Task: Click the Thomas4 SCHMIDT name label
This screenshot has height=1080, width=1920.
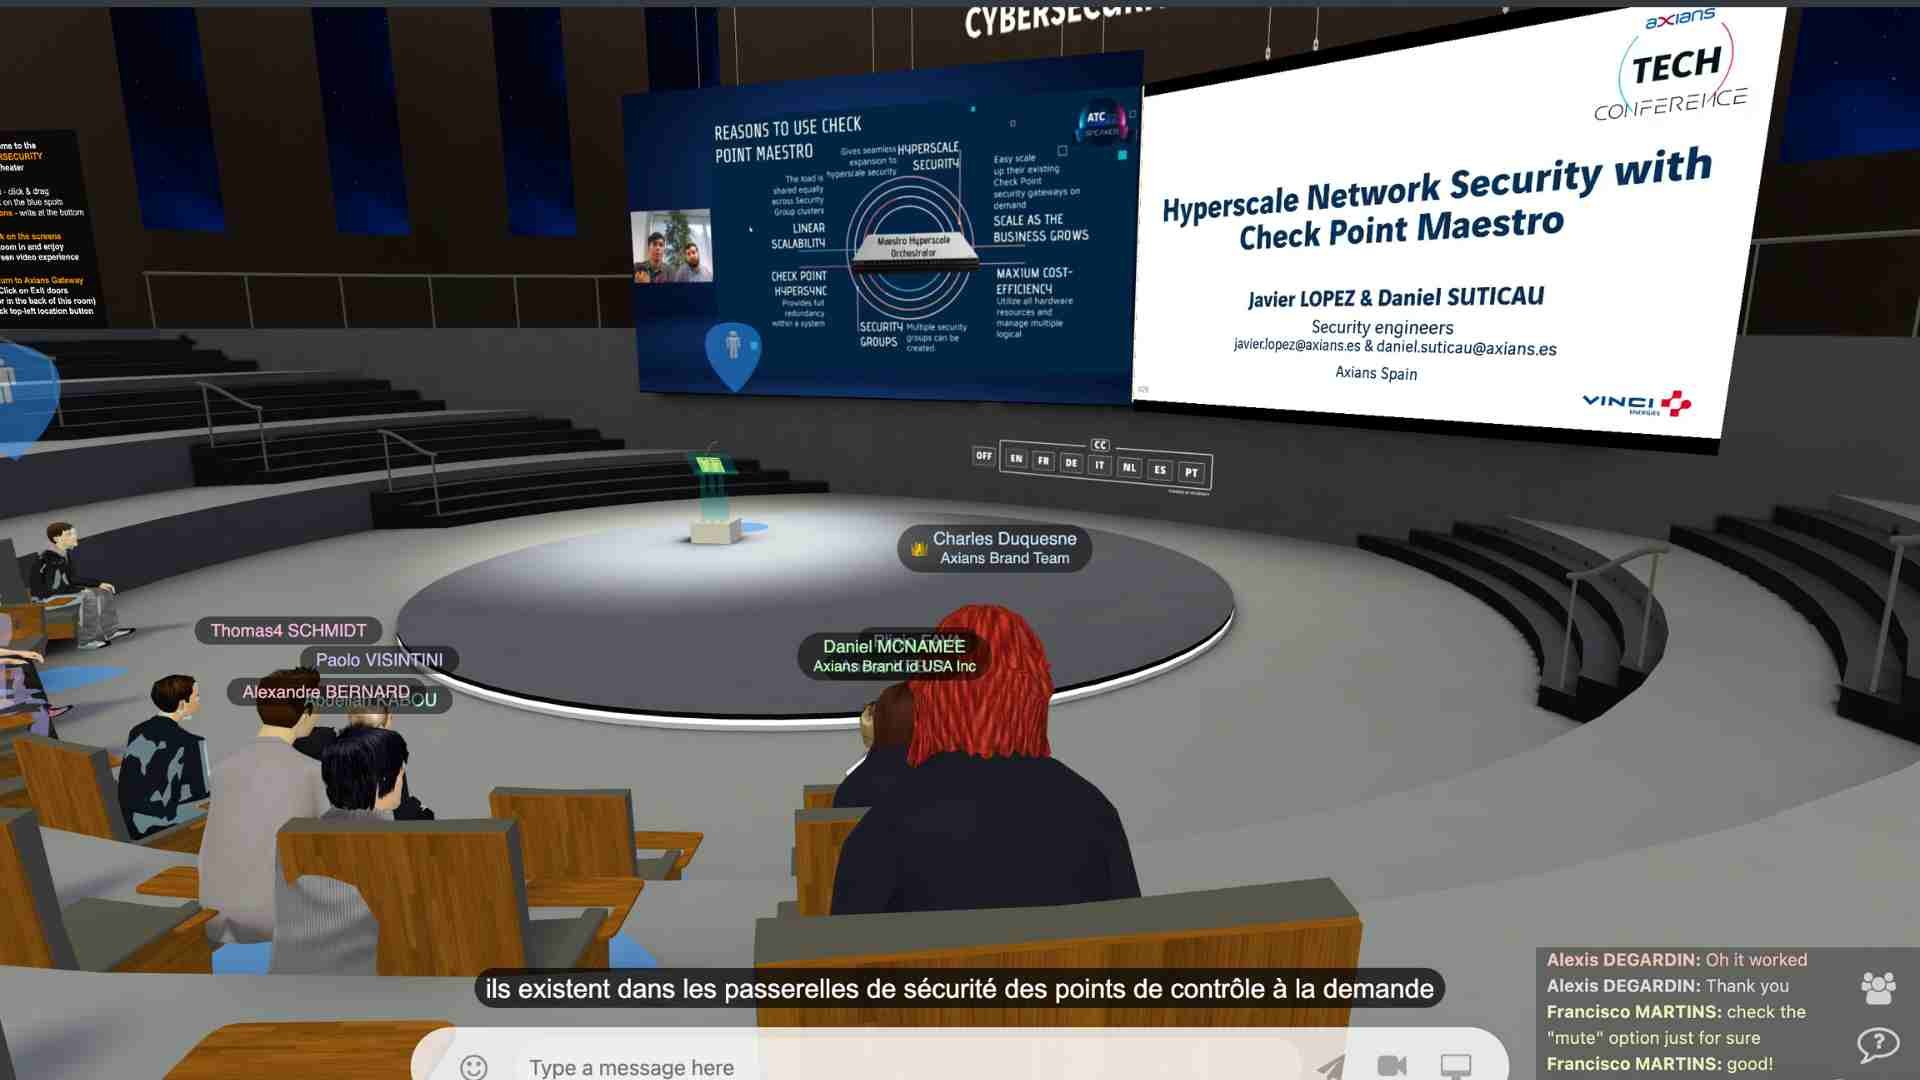Action: [288, 631]
